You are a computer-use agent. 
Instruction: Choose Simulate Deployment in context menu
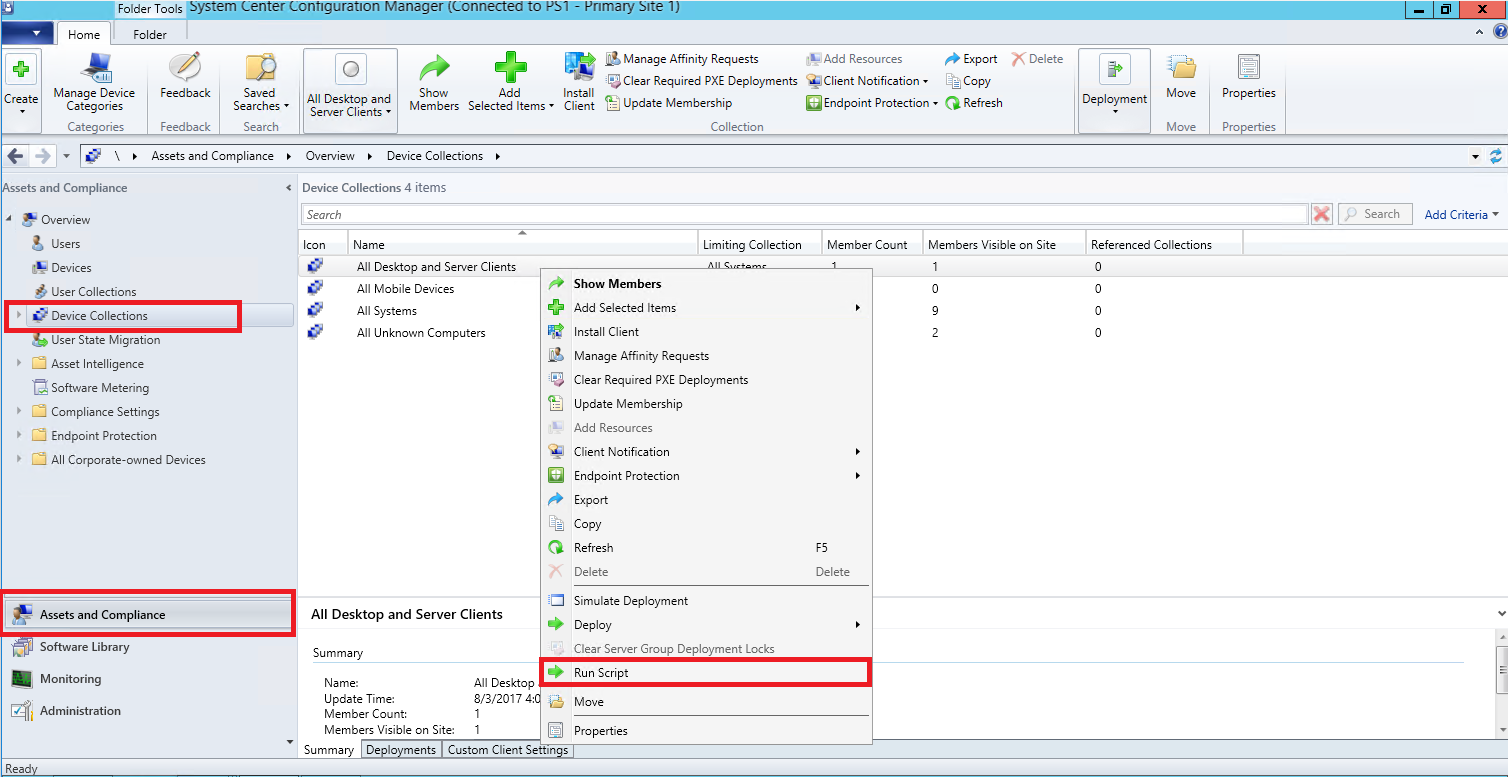tap(706, 601)
